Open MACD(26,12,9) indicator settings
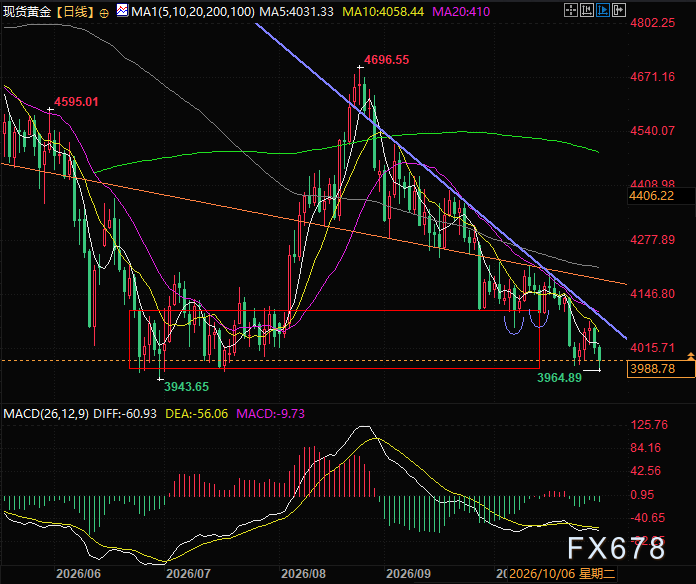The image size is (696, 584). pyautogui.click(x=46, y=414)
